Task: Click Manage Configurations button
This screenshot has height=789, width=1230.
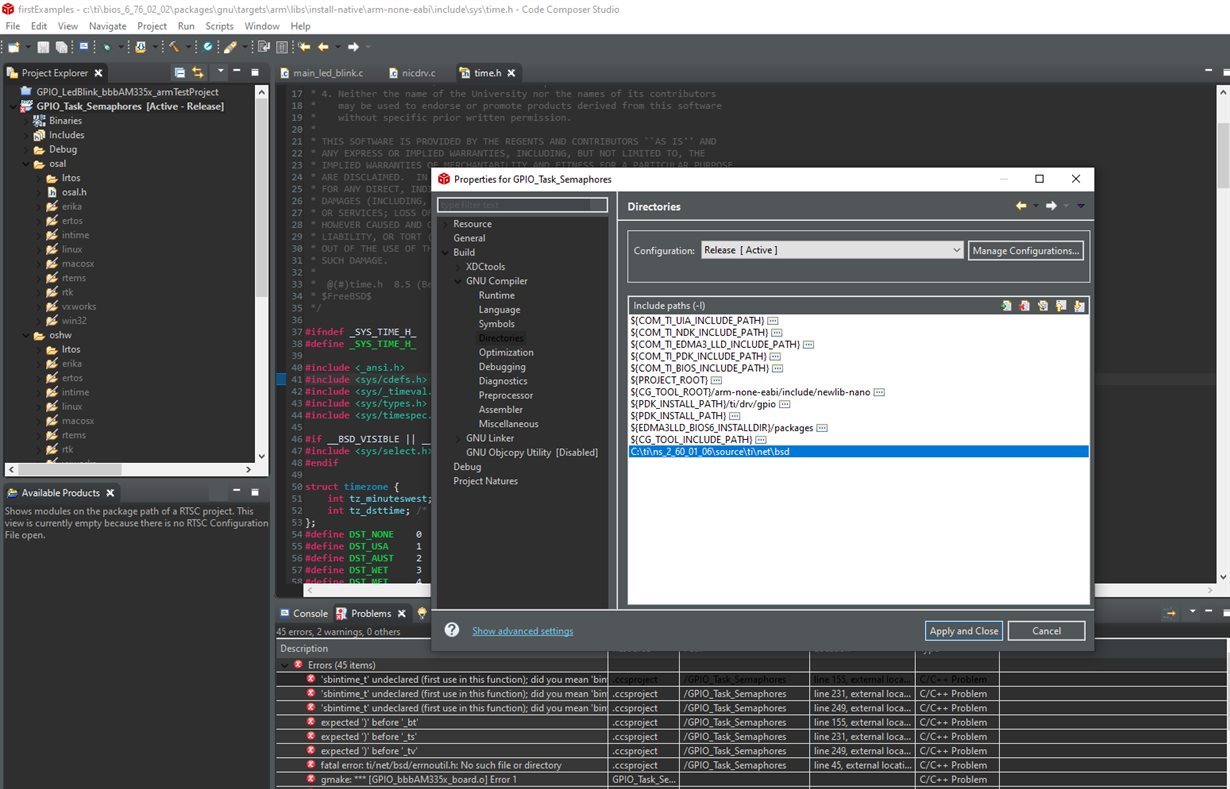Action: point(1025,250)
